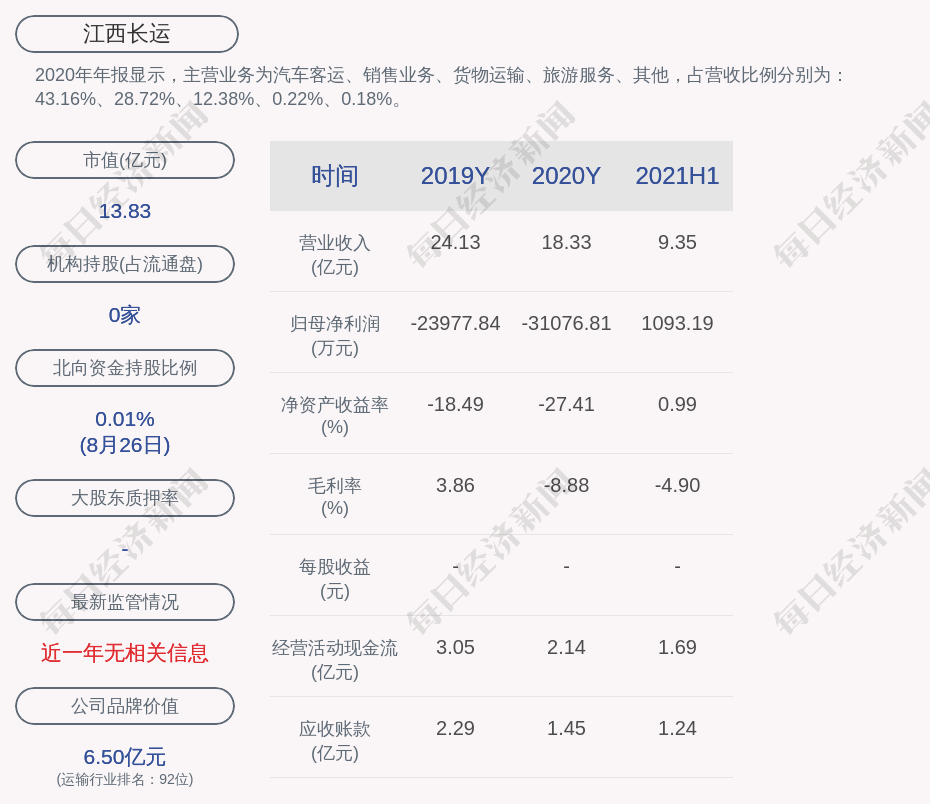The height and width of the screenshot is (804, 930).
Task: Click the (8月26日) date text
Action: point(125,445)
